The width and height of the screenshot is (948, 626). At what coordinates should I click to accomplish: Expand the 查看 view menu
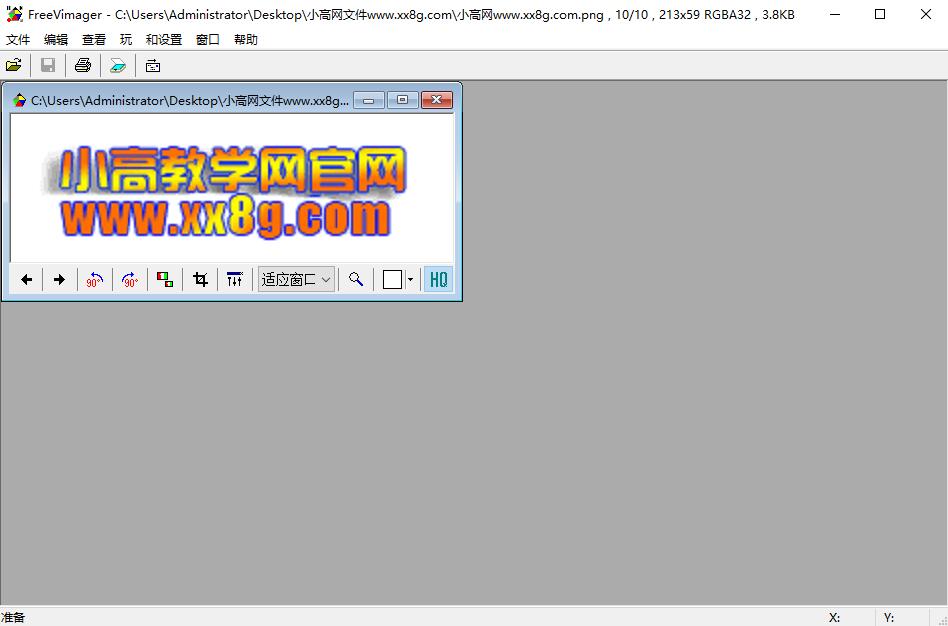pyautogui.click(x=93, y=39)
